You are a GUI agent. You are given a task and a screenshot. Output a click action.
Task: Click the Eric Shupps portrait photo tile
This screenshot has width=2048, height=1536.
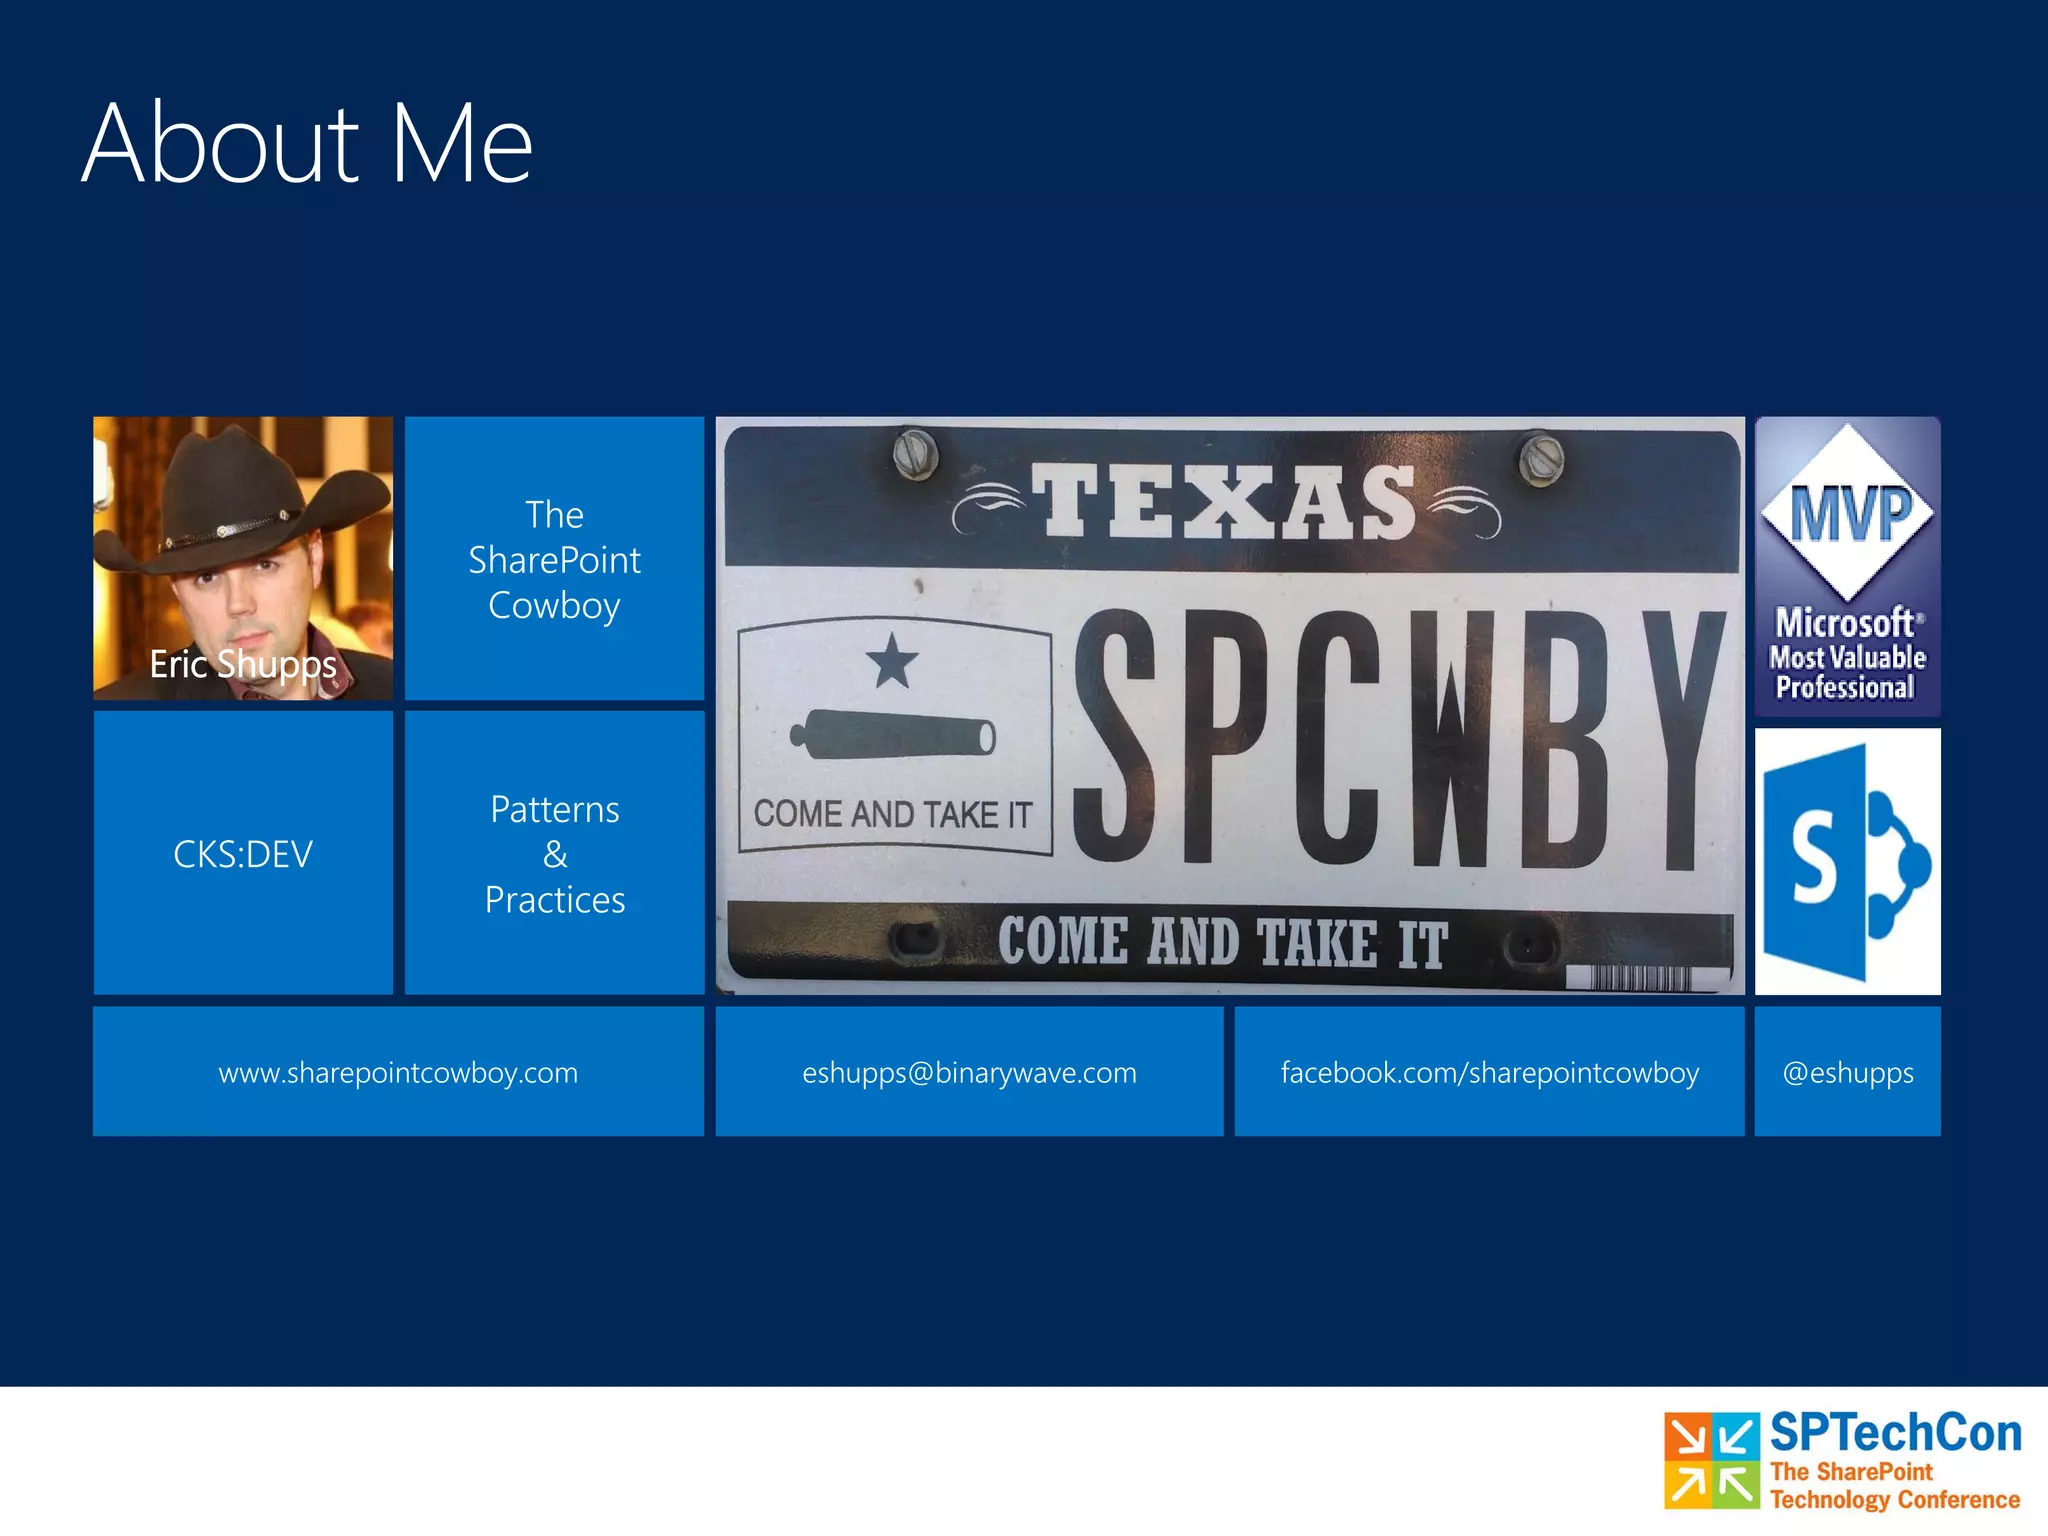[243, 558]
